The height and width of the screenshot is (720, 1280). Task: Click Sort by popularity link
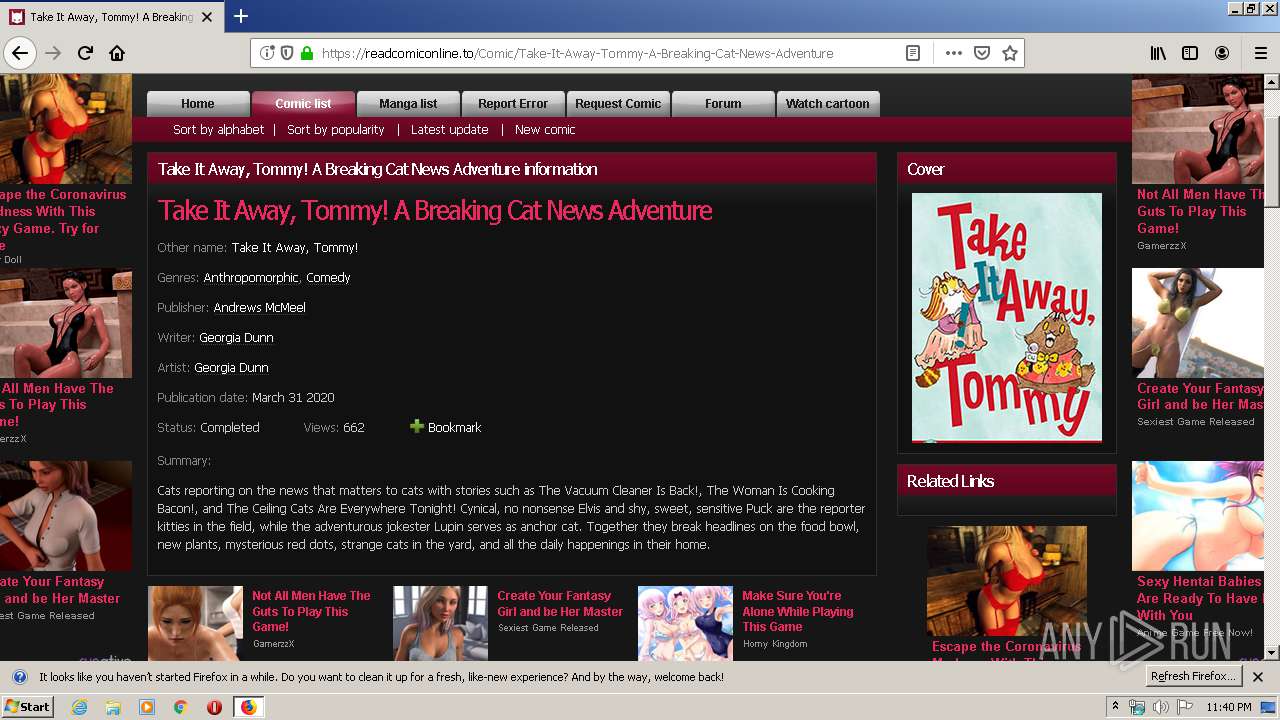coord(336,130)
